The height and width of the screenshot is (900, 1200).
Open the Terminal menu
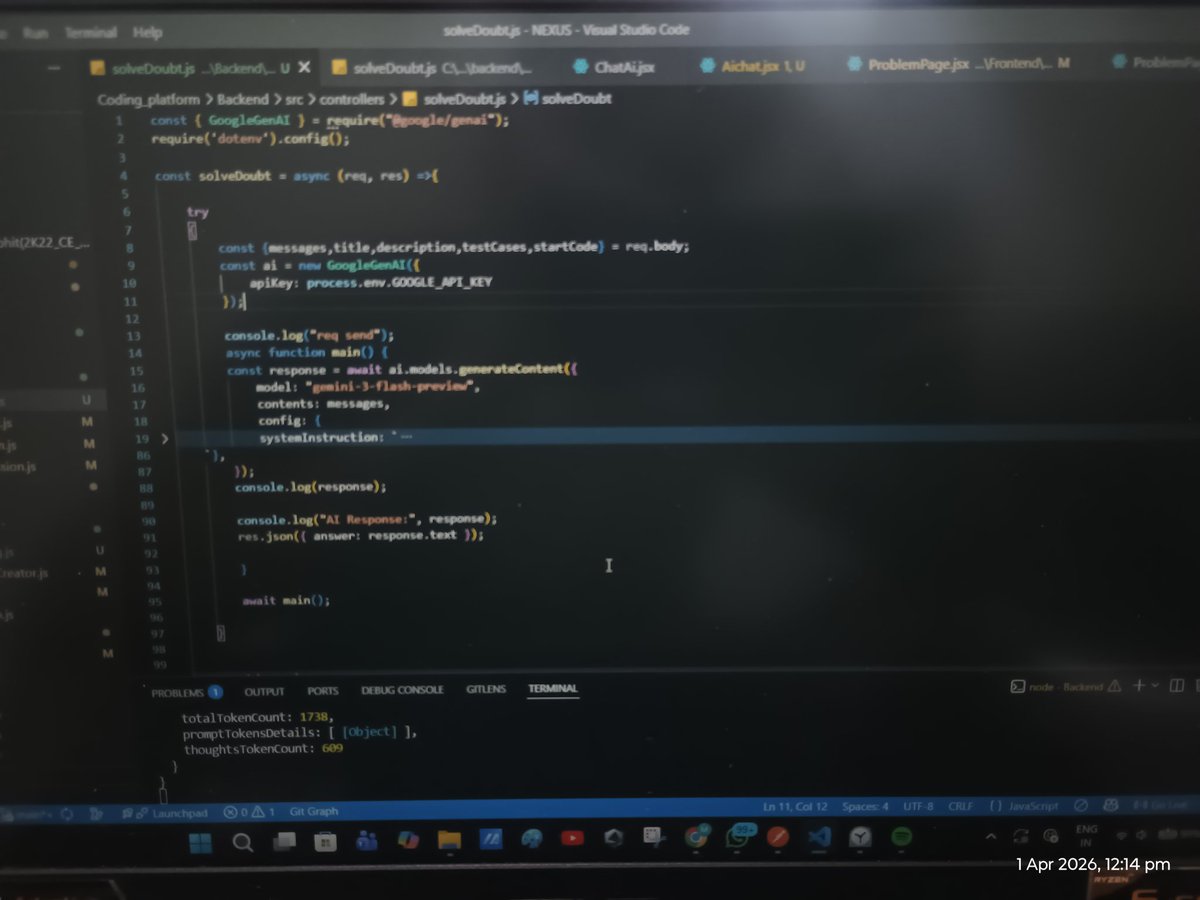click(91, 32)
